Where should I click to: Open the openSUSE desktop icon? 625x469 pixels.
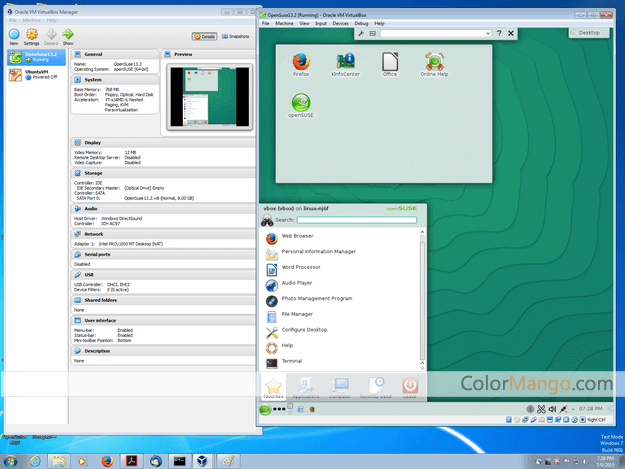tap(301, 105)
